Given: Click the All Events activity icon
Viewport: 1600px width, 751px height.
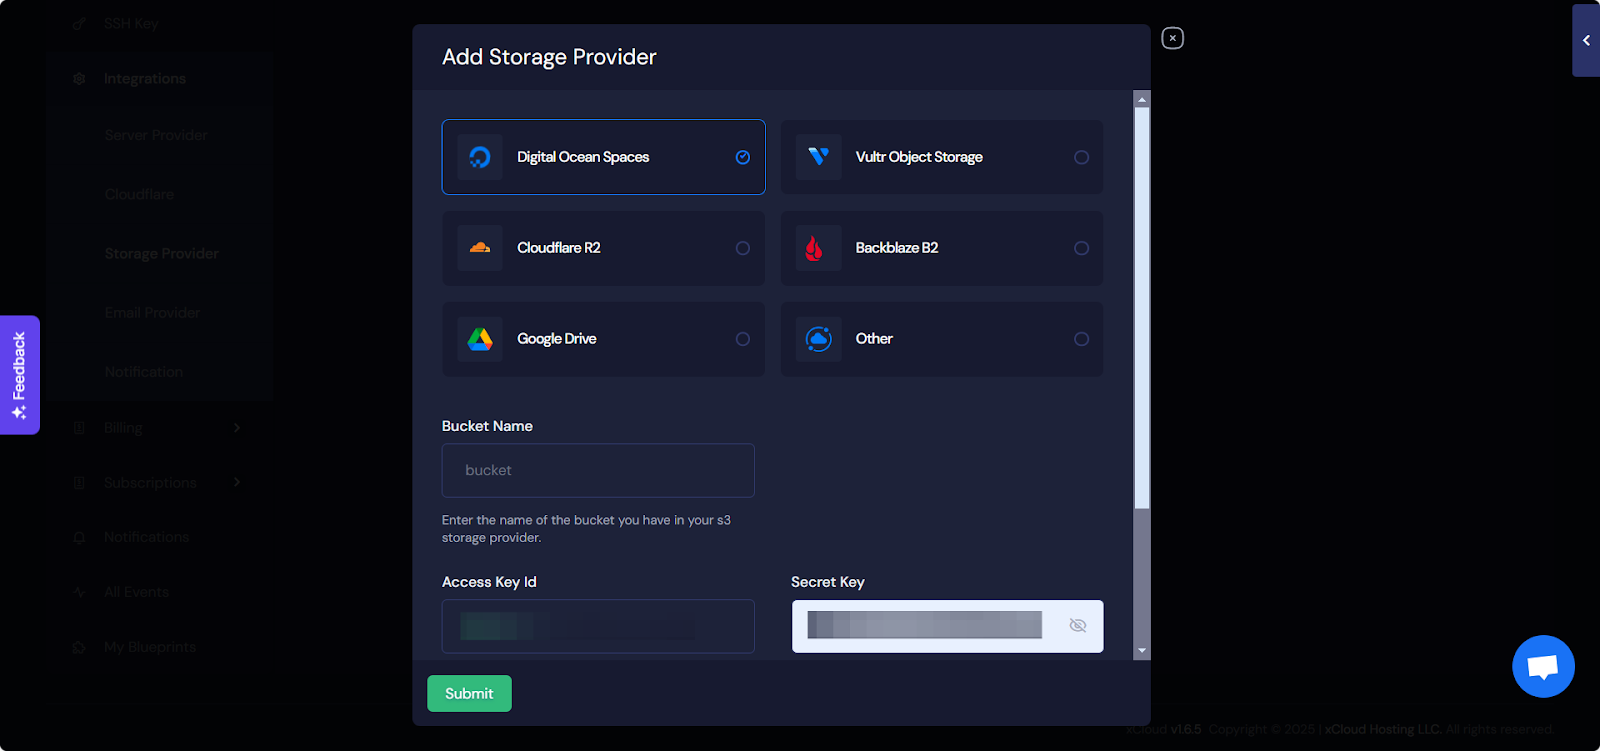Looking at the screenshot, I should pyautogui.click(x=79, y=592).
